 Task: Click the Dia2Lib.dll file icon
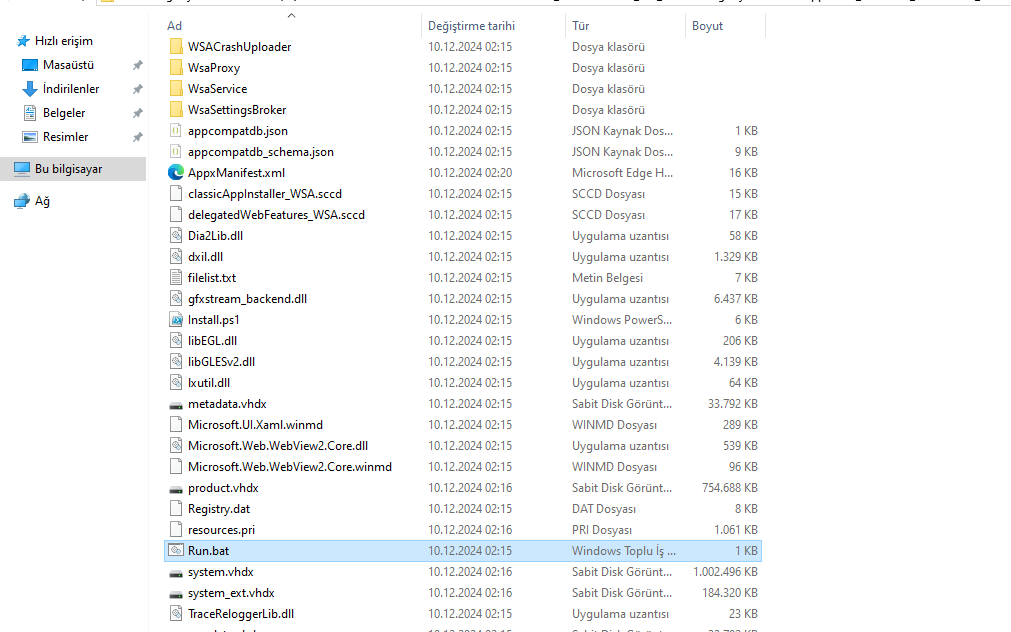(x=176, y=236)
